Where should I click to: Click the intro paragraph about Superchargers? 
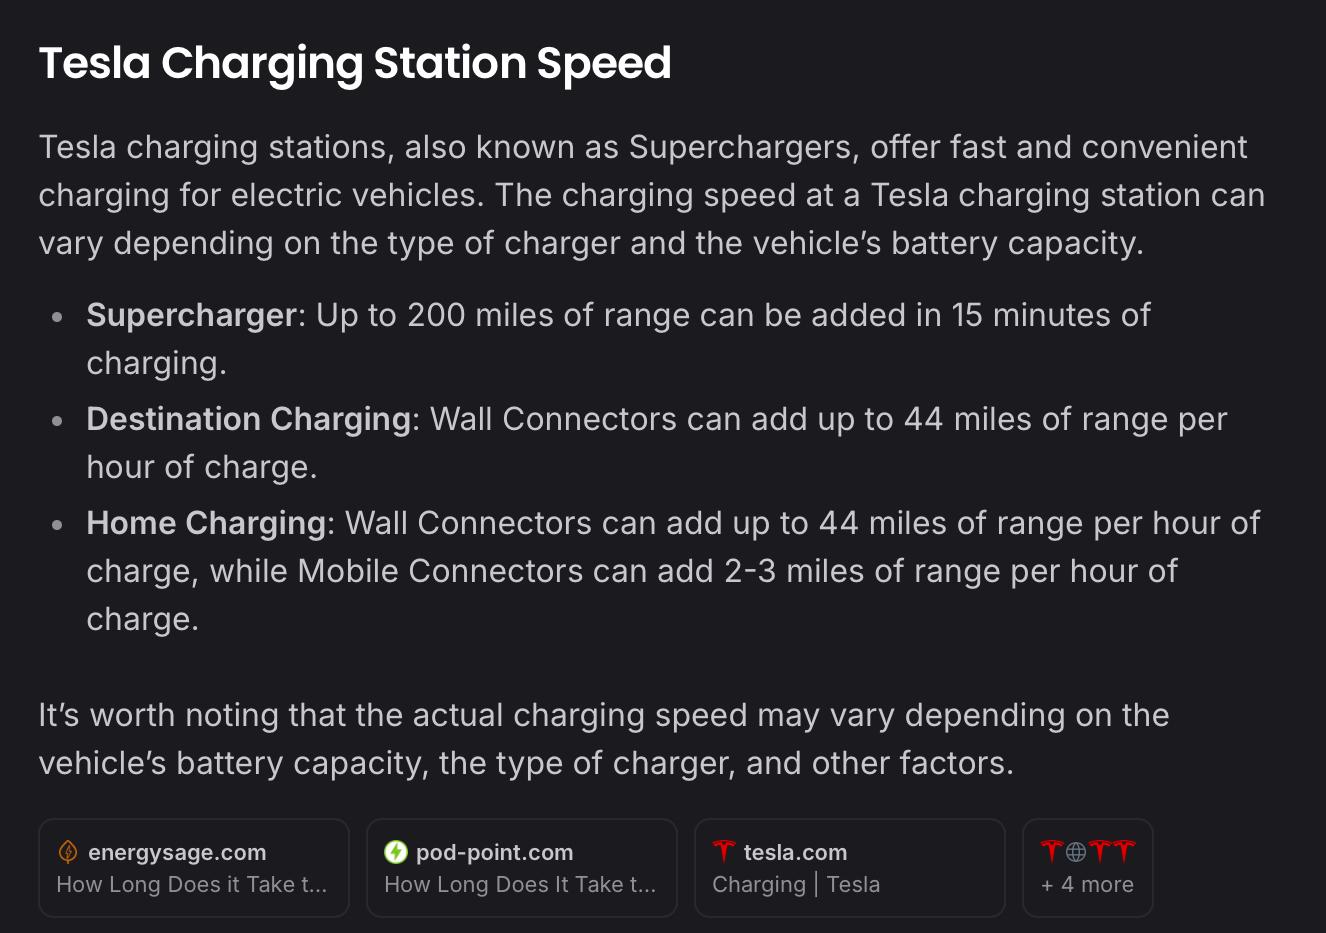652,195
